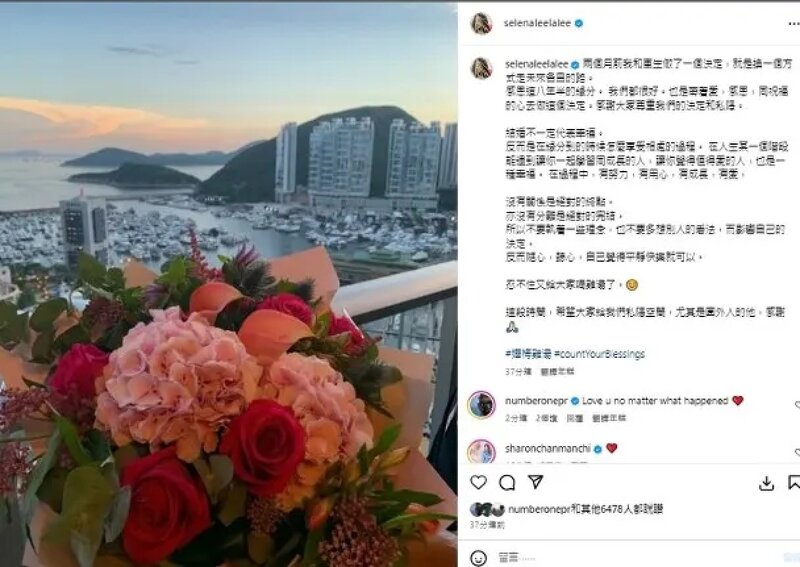Open selenaleelalee username in the caption
The image size is (800, 567).
click(x=536, y=64)
